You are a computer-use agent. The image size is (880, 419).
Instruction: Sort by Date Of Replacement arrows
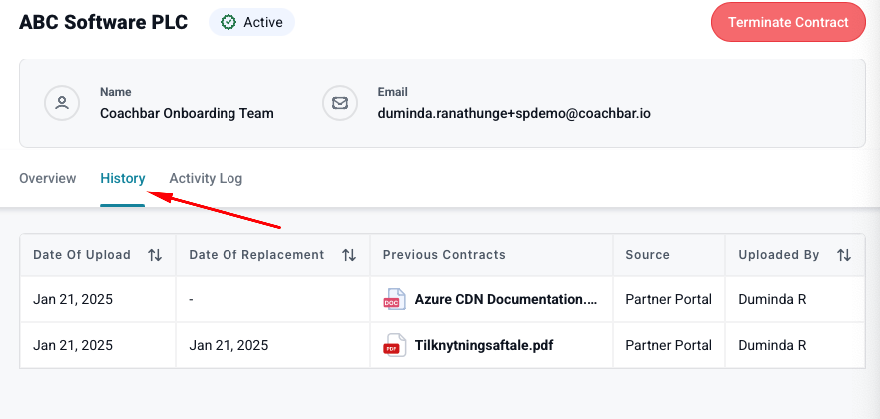[x=349, y=255]
